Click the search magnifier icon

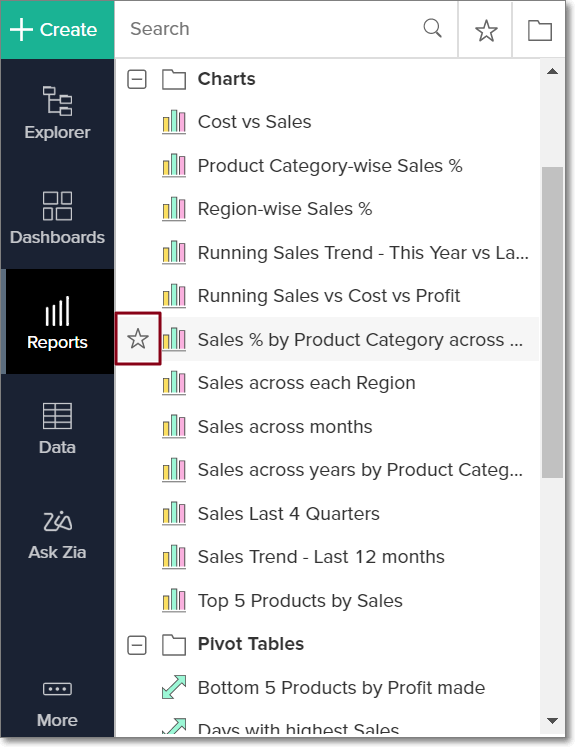(433, 28)
